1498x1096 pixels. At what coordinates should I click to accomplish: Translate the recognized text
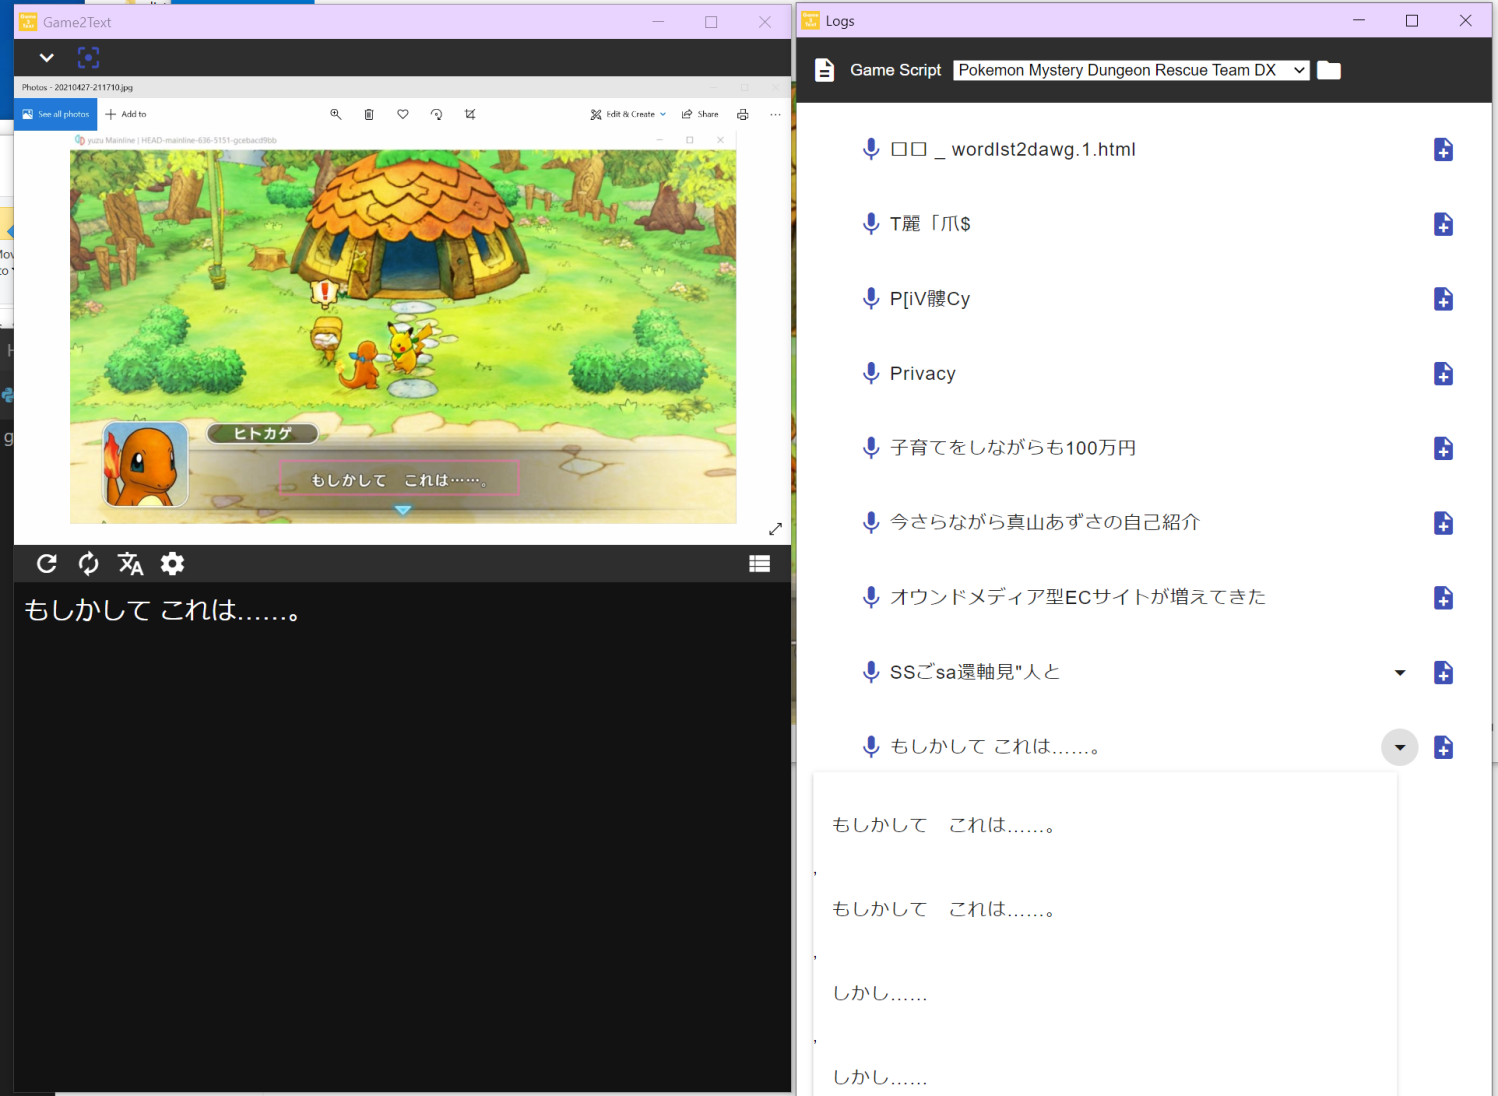coord(129,564)
